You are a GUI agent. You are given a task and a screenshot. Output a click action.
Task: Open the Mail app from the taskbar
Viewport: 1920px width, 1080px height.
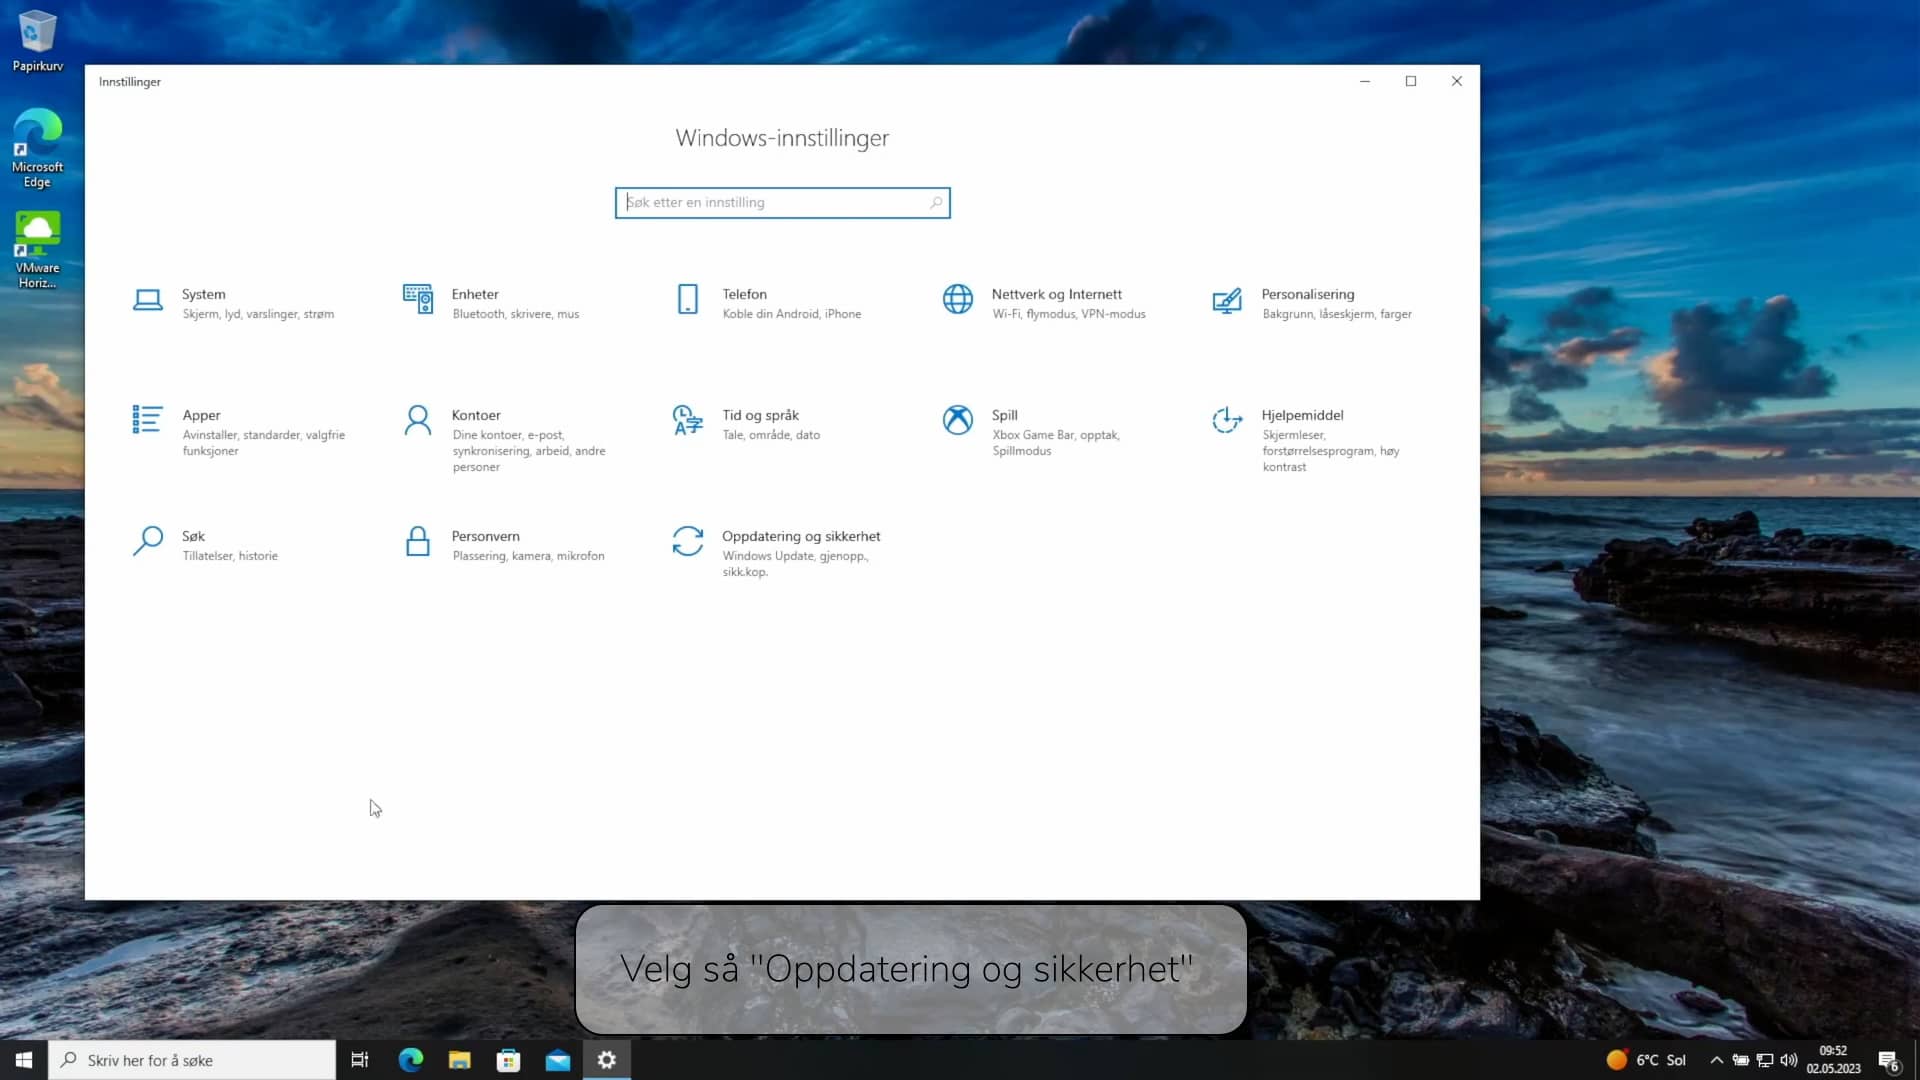click(x=557, y=1059)
